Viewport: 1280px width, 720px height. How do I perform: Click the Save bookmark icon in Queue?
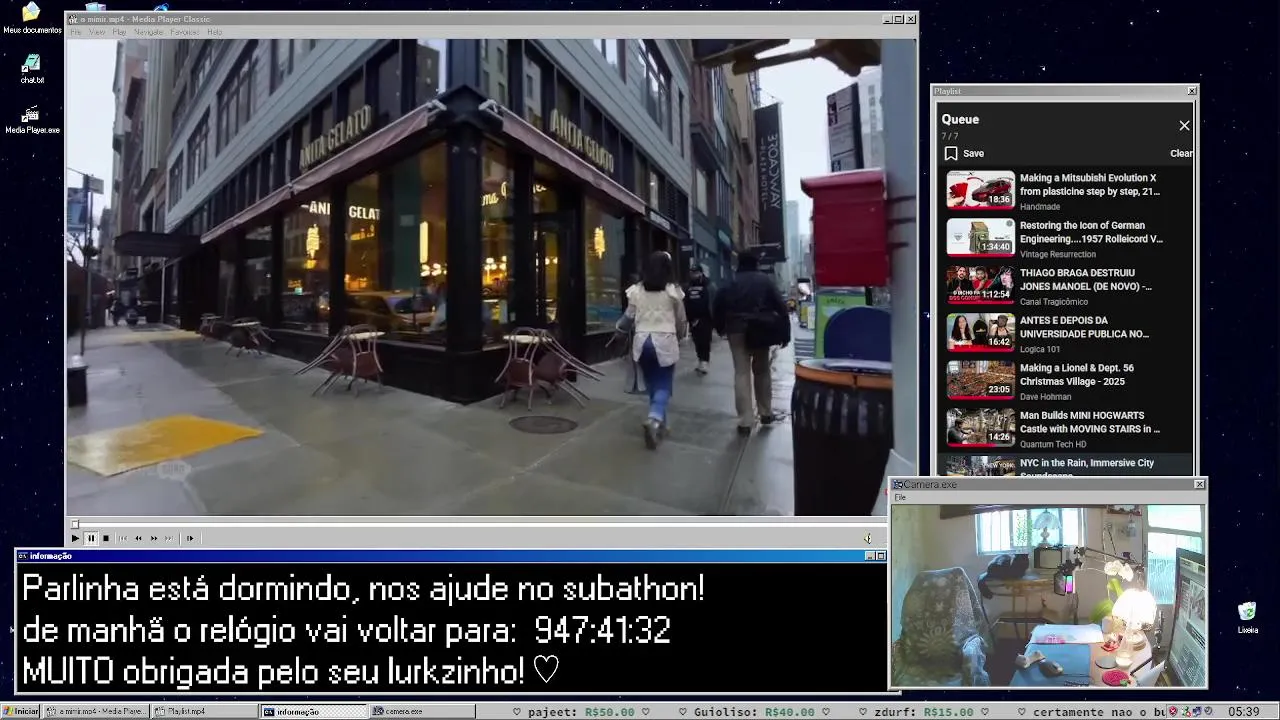[x=951, y=154]
